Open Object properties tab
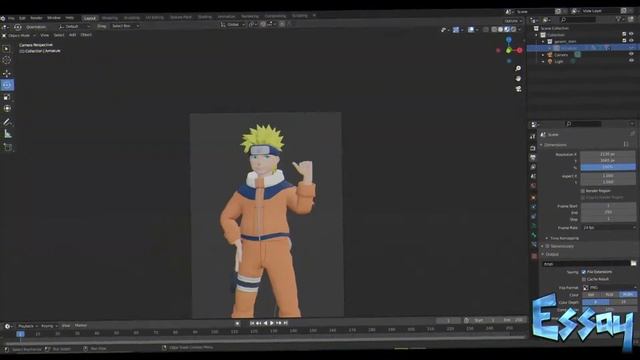This screenshot has width=640, height=360. coord(533,198)
